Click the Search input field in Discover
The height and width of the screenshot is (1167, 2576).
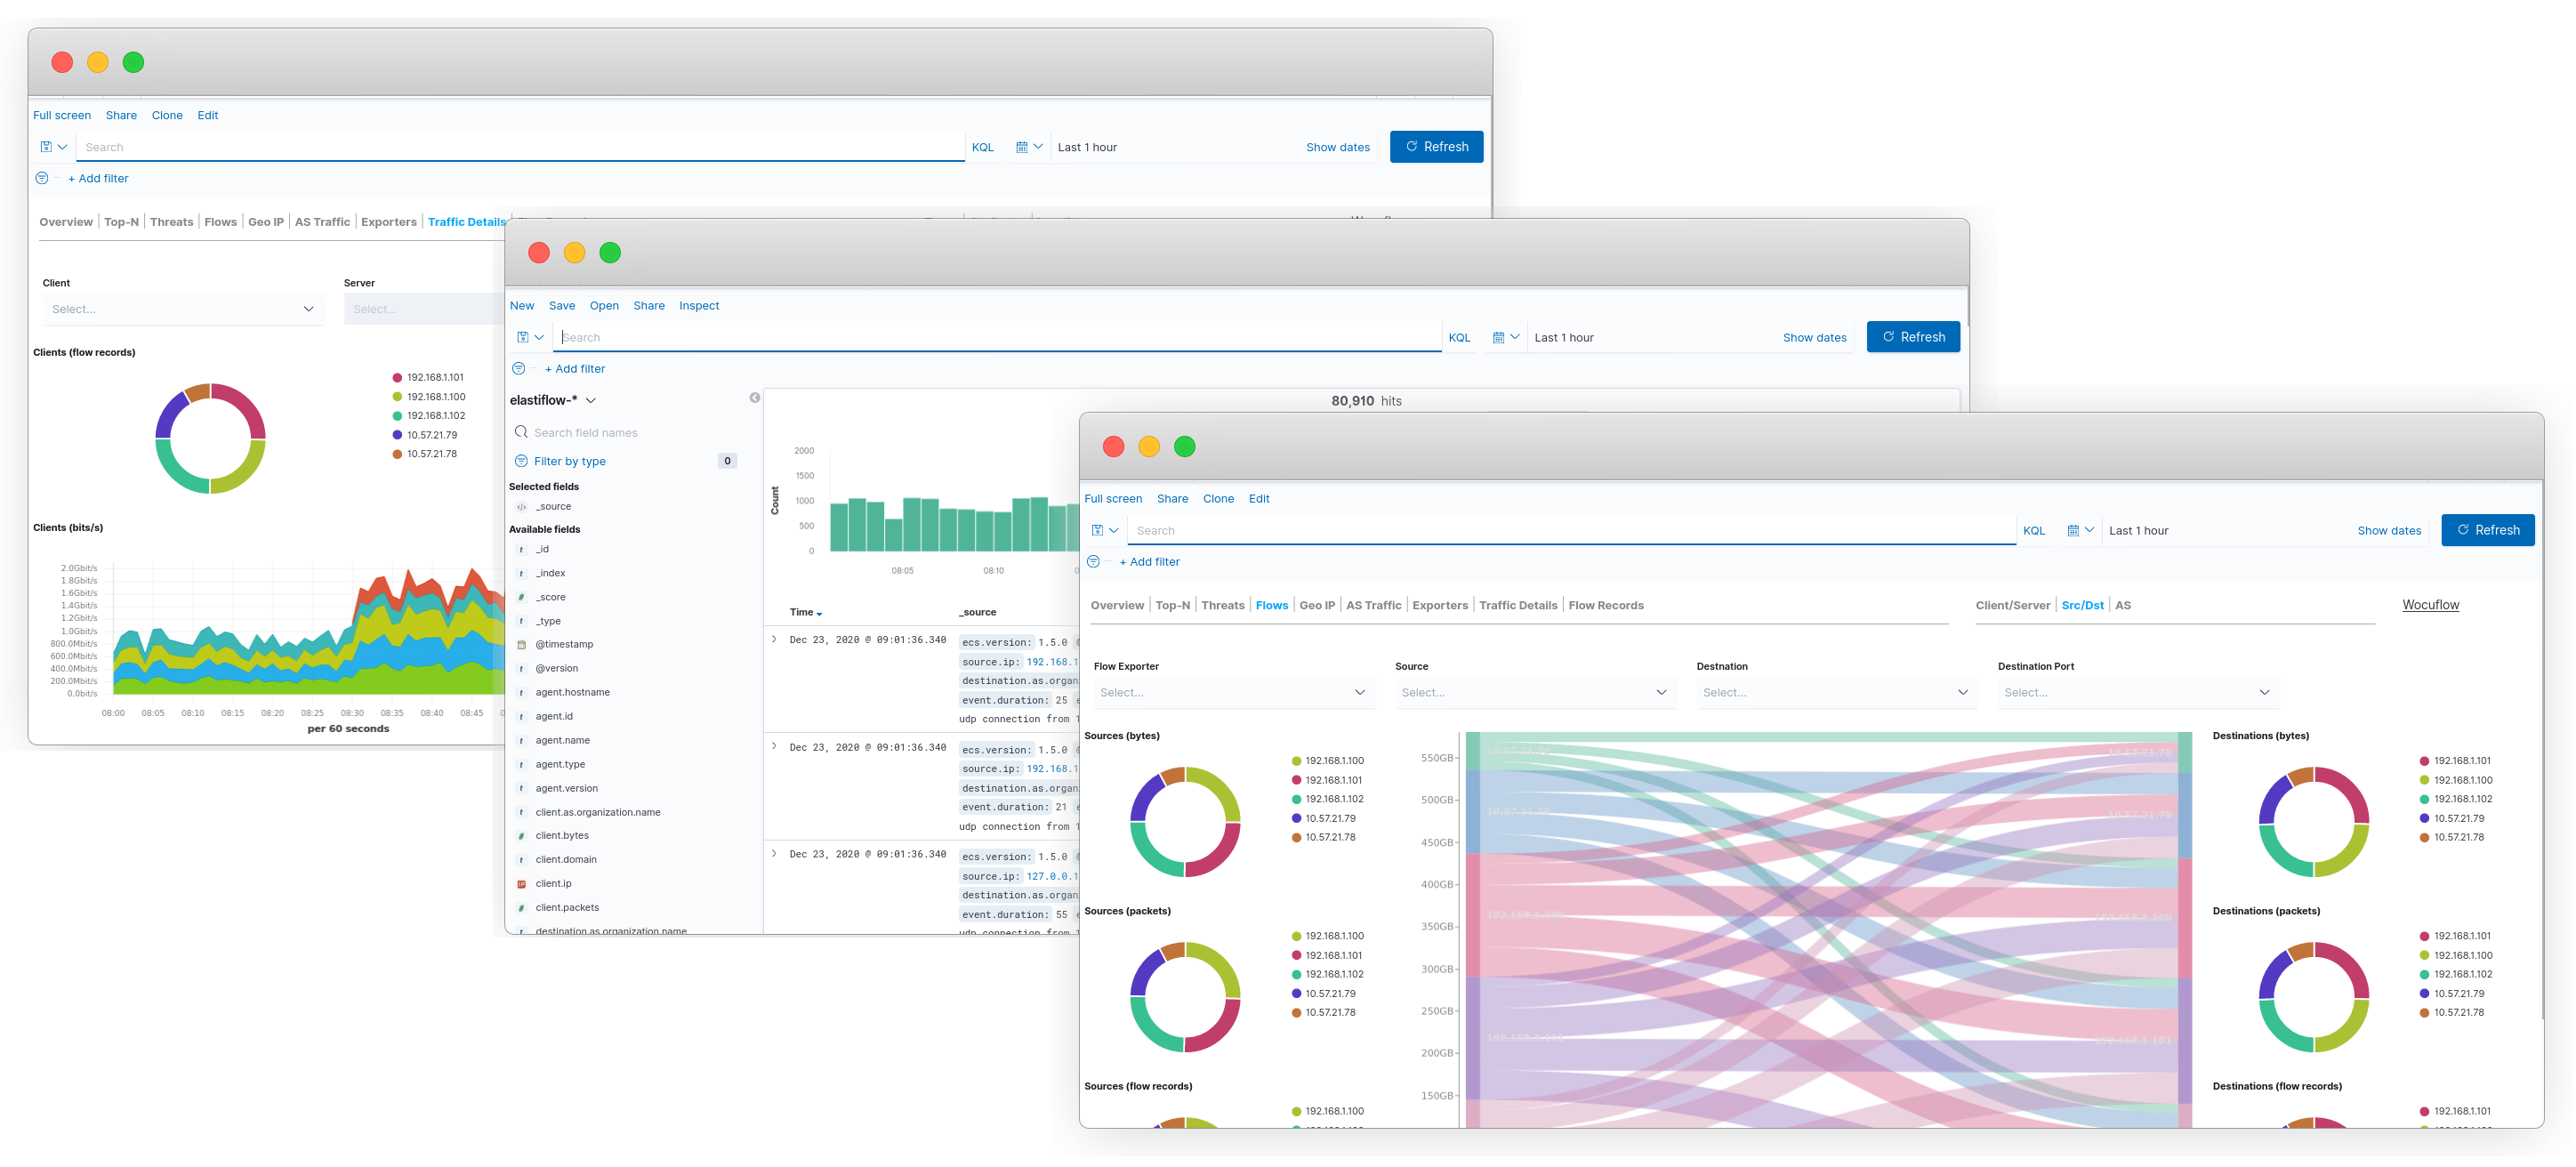tap(1001, 337)
